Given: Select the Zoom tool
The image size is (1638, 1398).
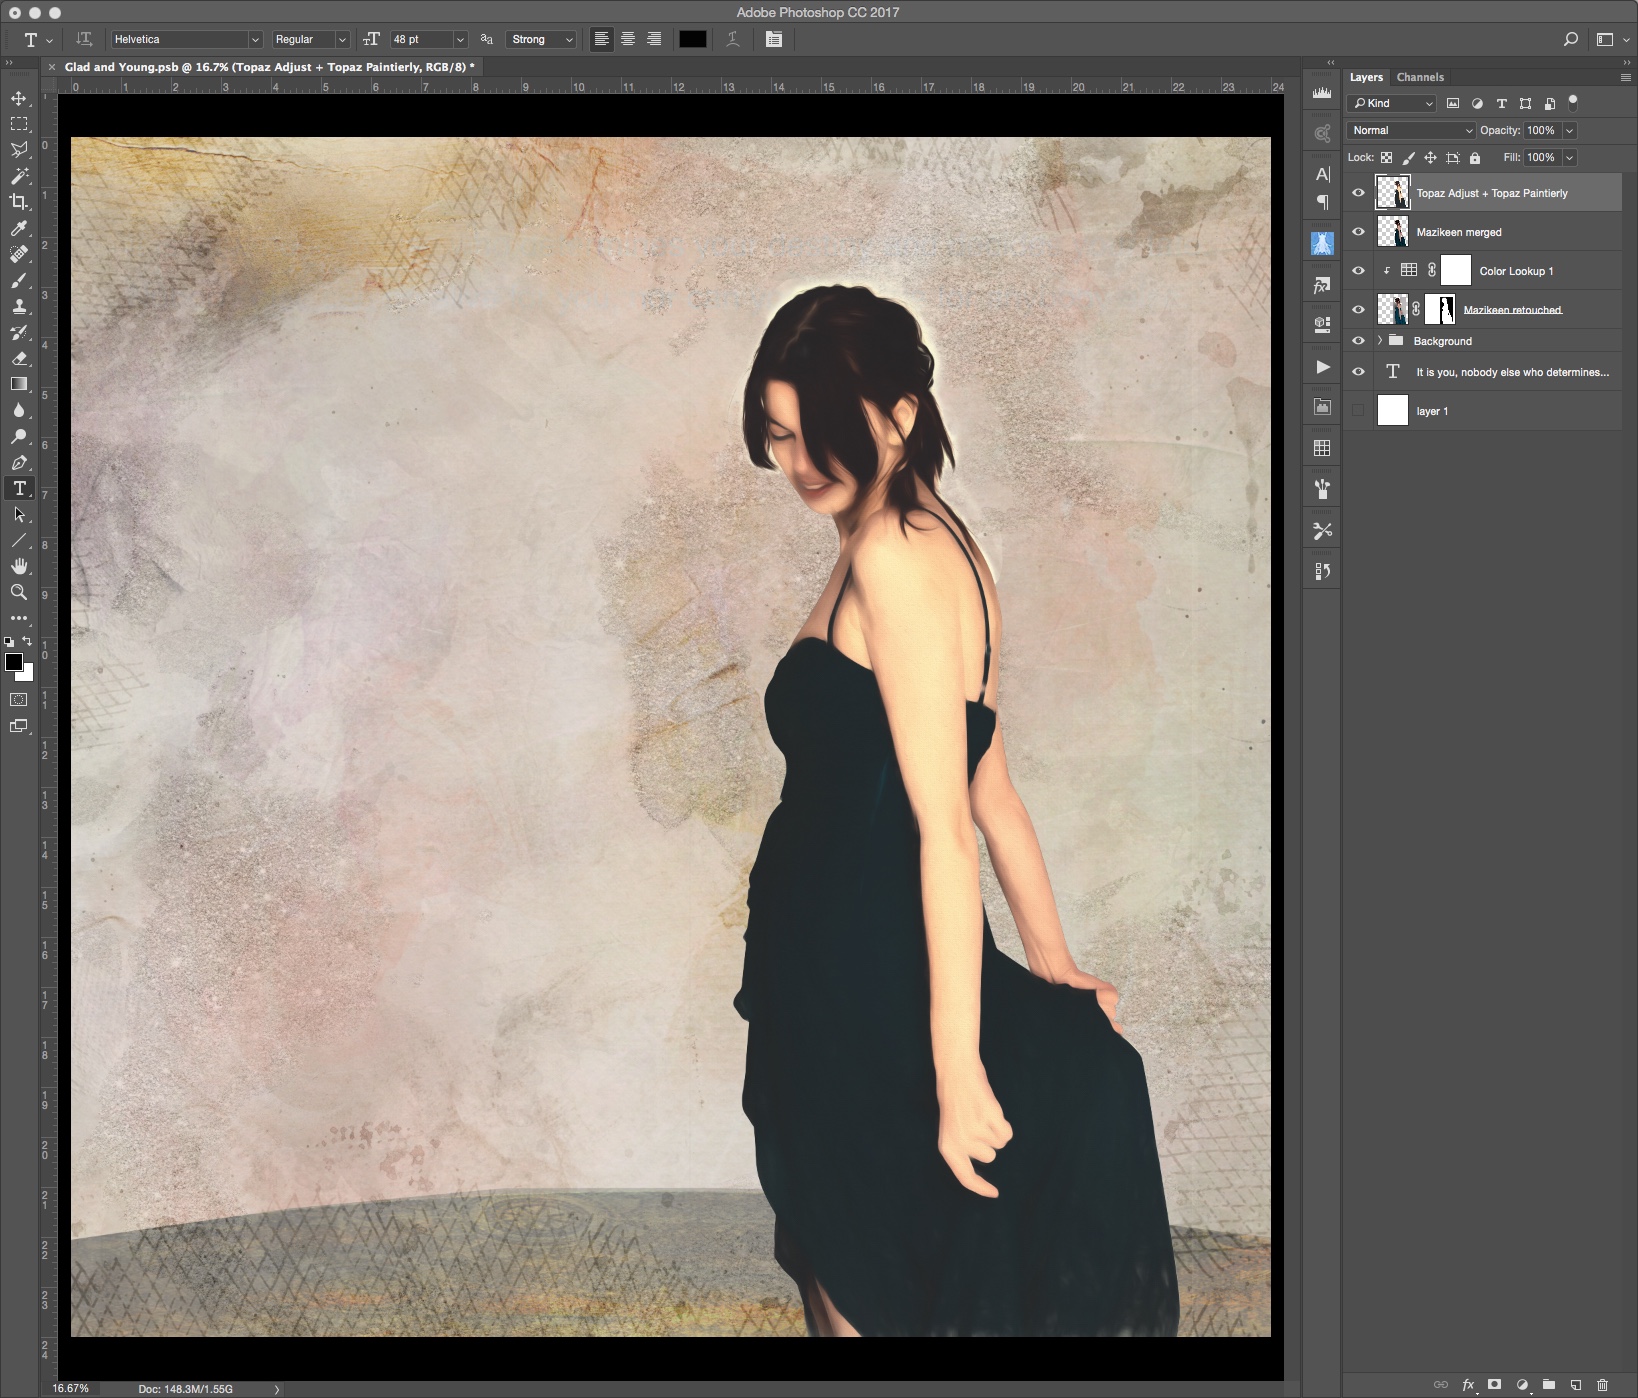Looking at the screenshot, I should point(18,592).
